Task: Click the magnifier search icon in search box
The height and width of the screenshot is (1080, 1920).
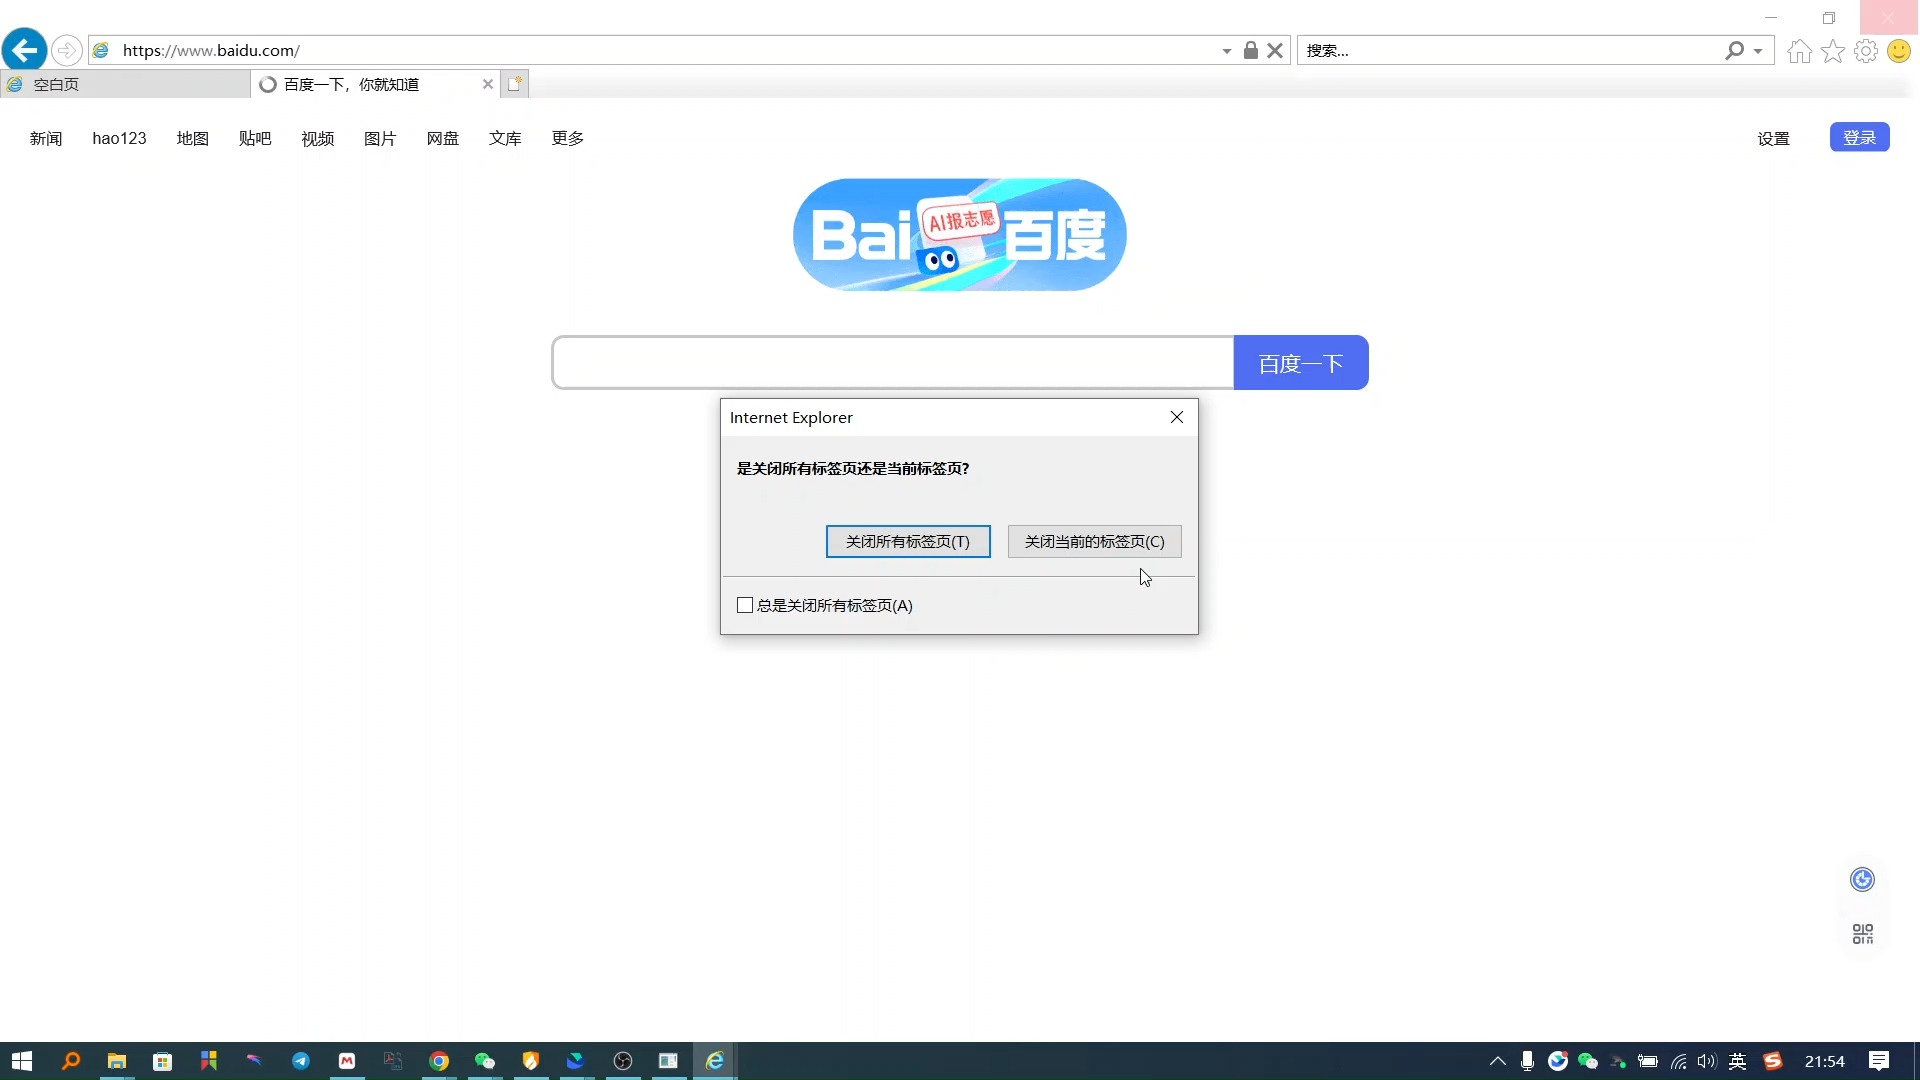Action: (1734, 50)
